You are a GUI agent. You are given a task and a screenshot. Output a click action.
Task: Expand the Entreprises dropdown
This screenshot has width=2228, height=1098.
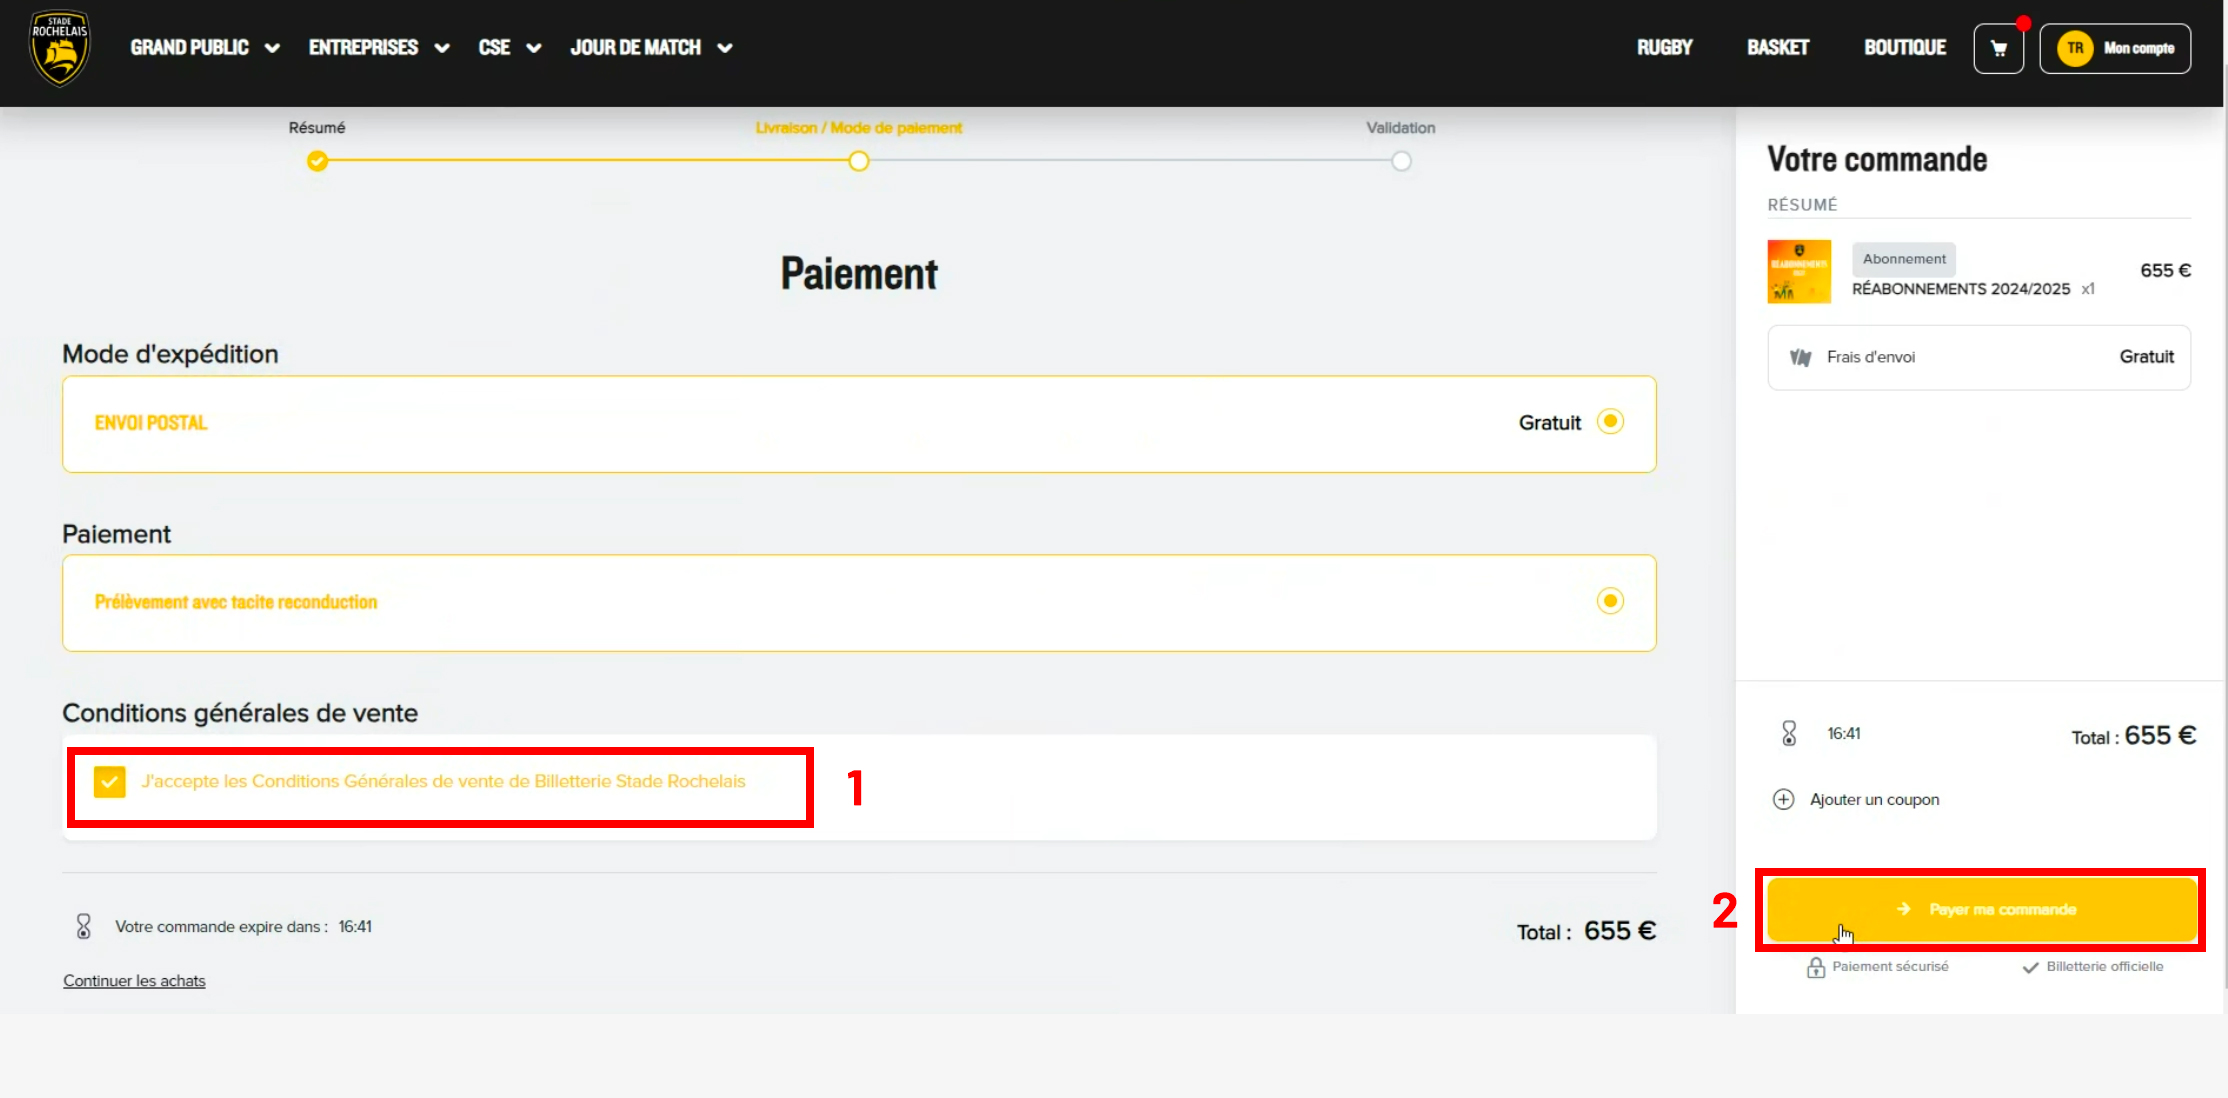coord(379,47)
